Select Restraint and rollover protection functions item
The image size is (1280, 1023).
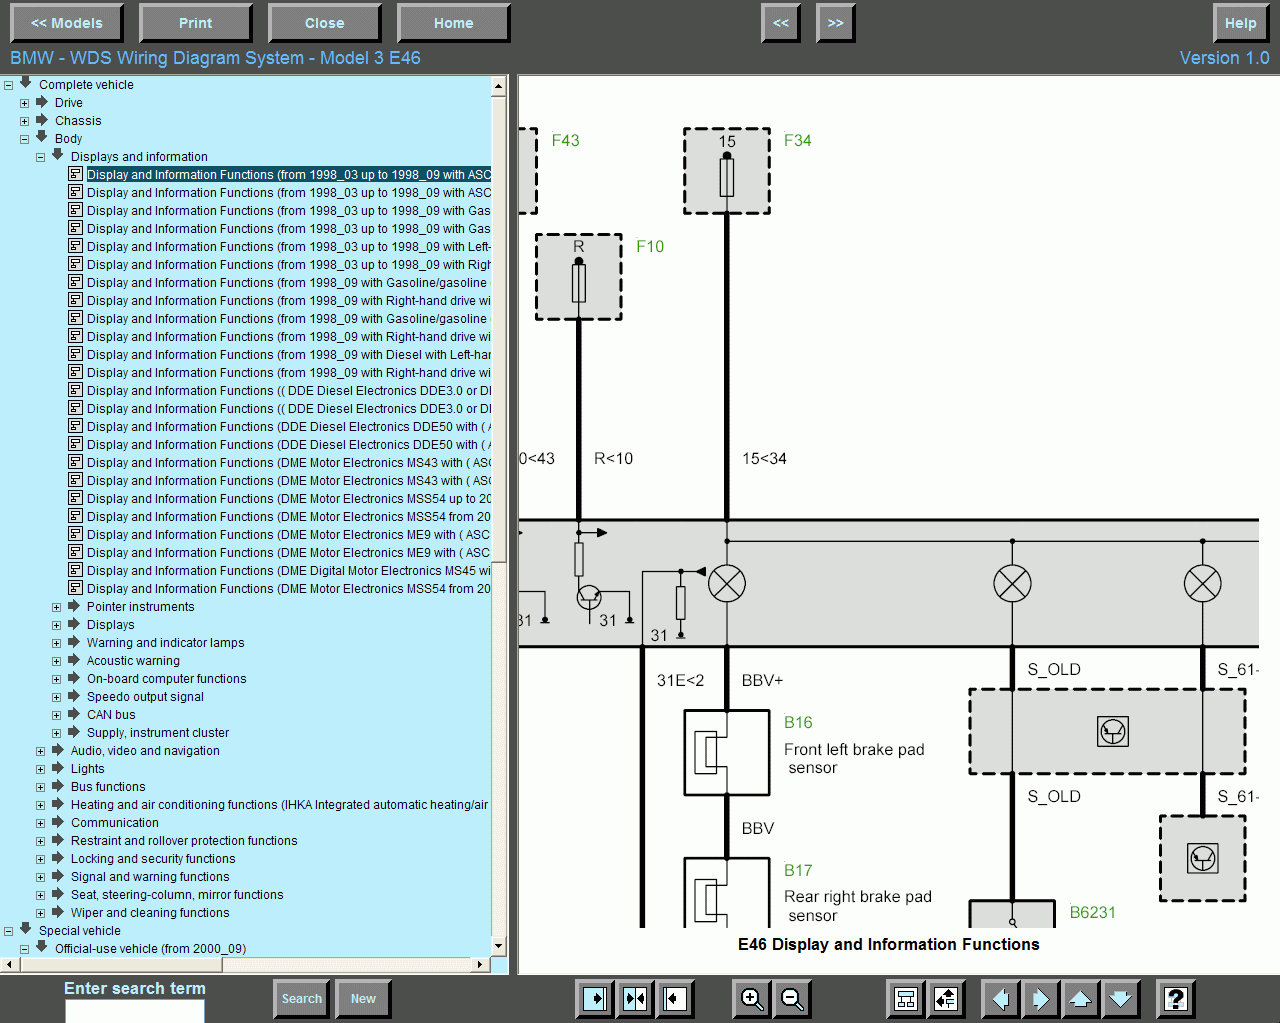[x=184, y=841]
